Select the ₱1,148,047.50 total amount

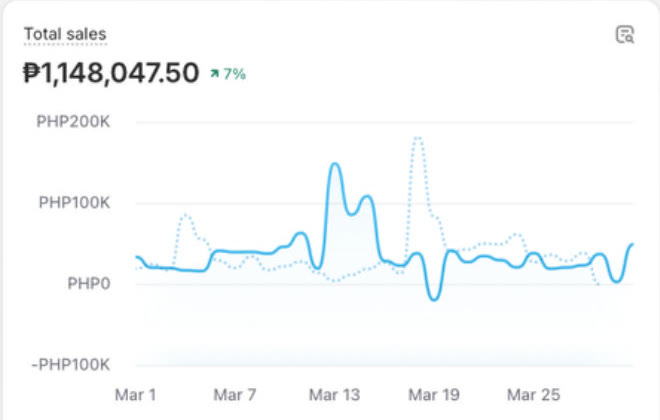pos(111,72)
